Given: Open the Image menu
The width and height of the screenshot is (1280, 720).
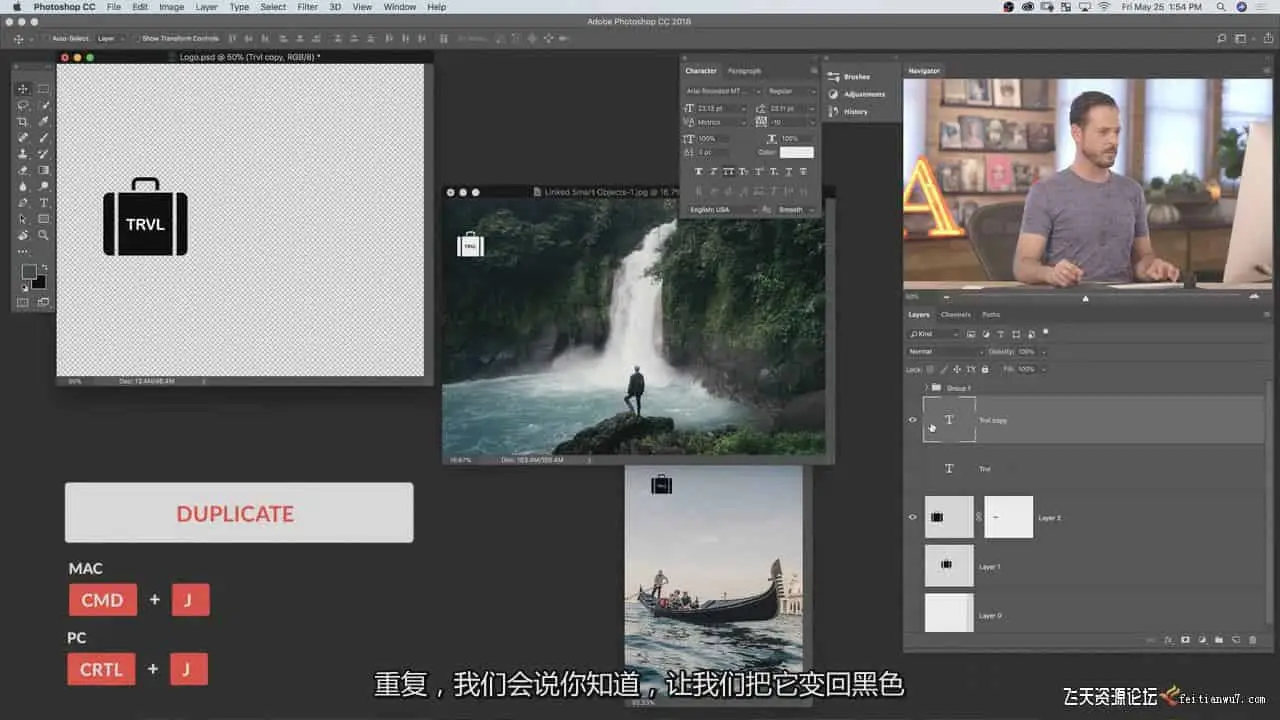Looking at the screenshot, I should tap(171, 7).
